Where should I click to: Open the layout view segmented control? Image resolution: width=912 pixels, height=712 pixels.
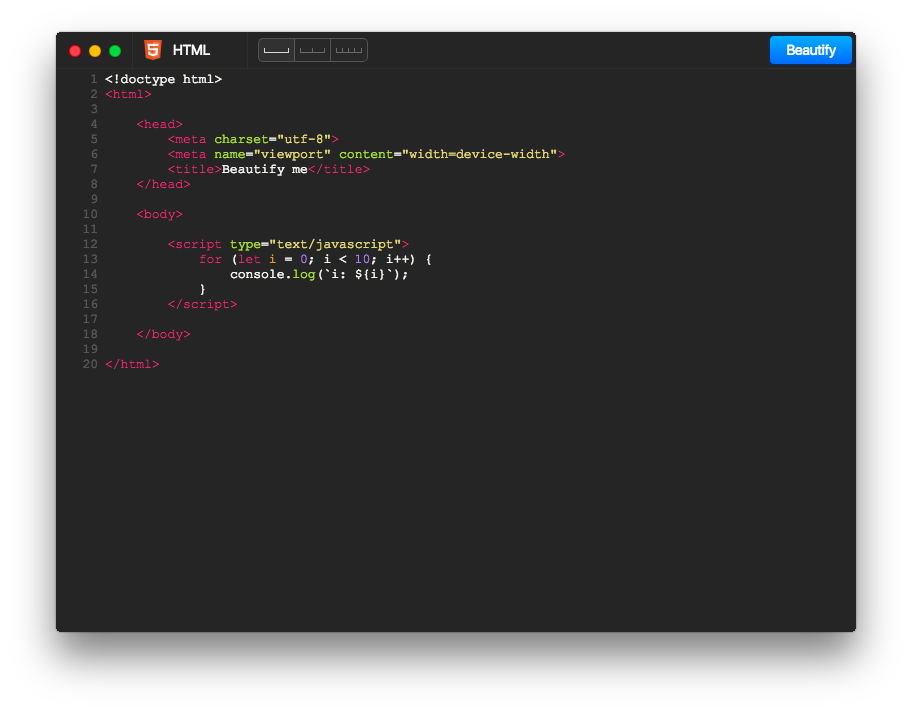coord(312,49)
